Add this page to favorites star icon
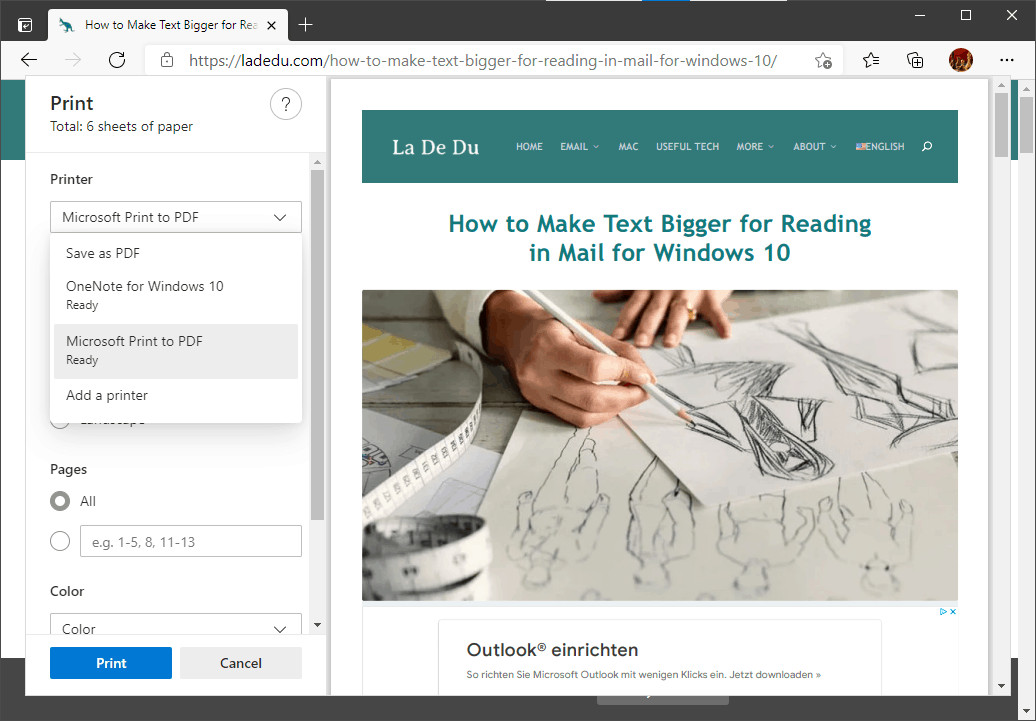 pos(823,61)
